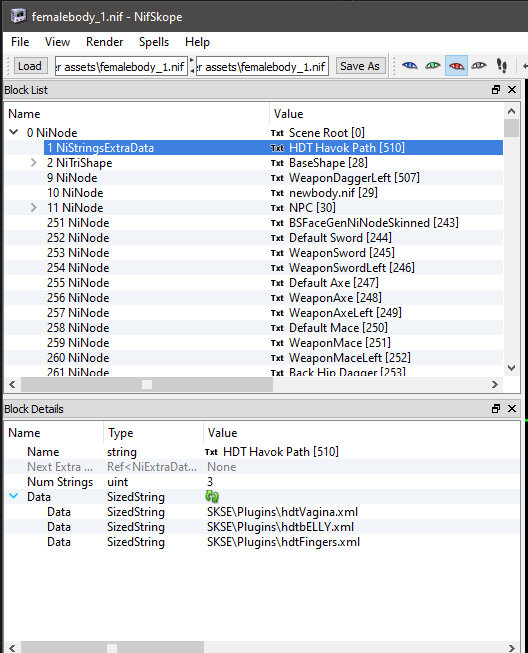Click Block List vertical scrollbar up arrow
528x653 pixels.
point(511,111)
